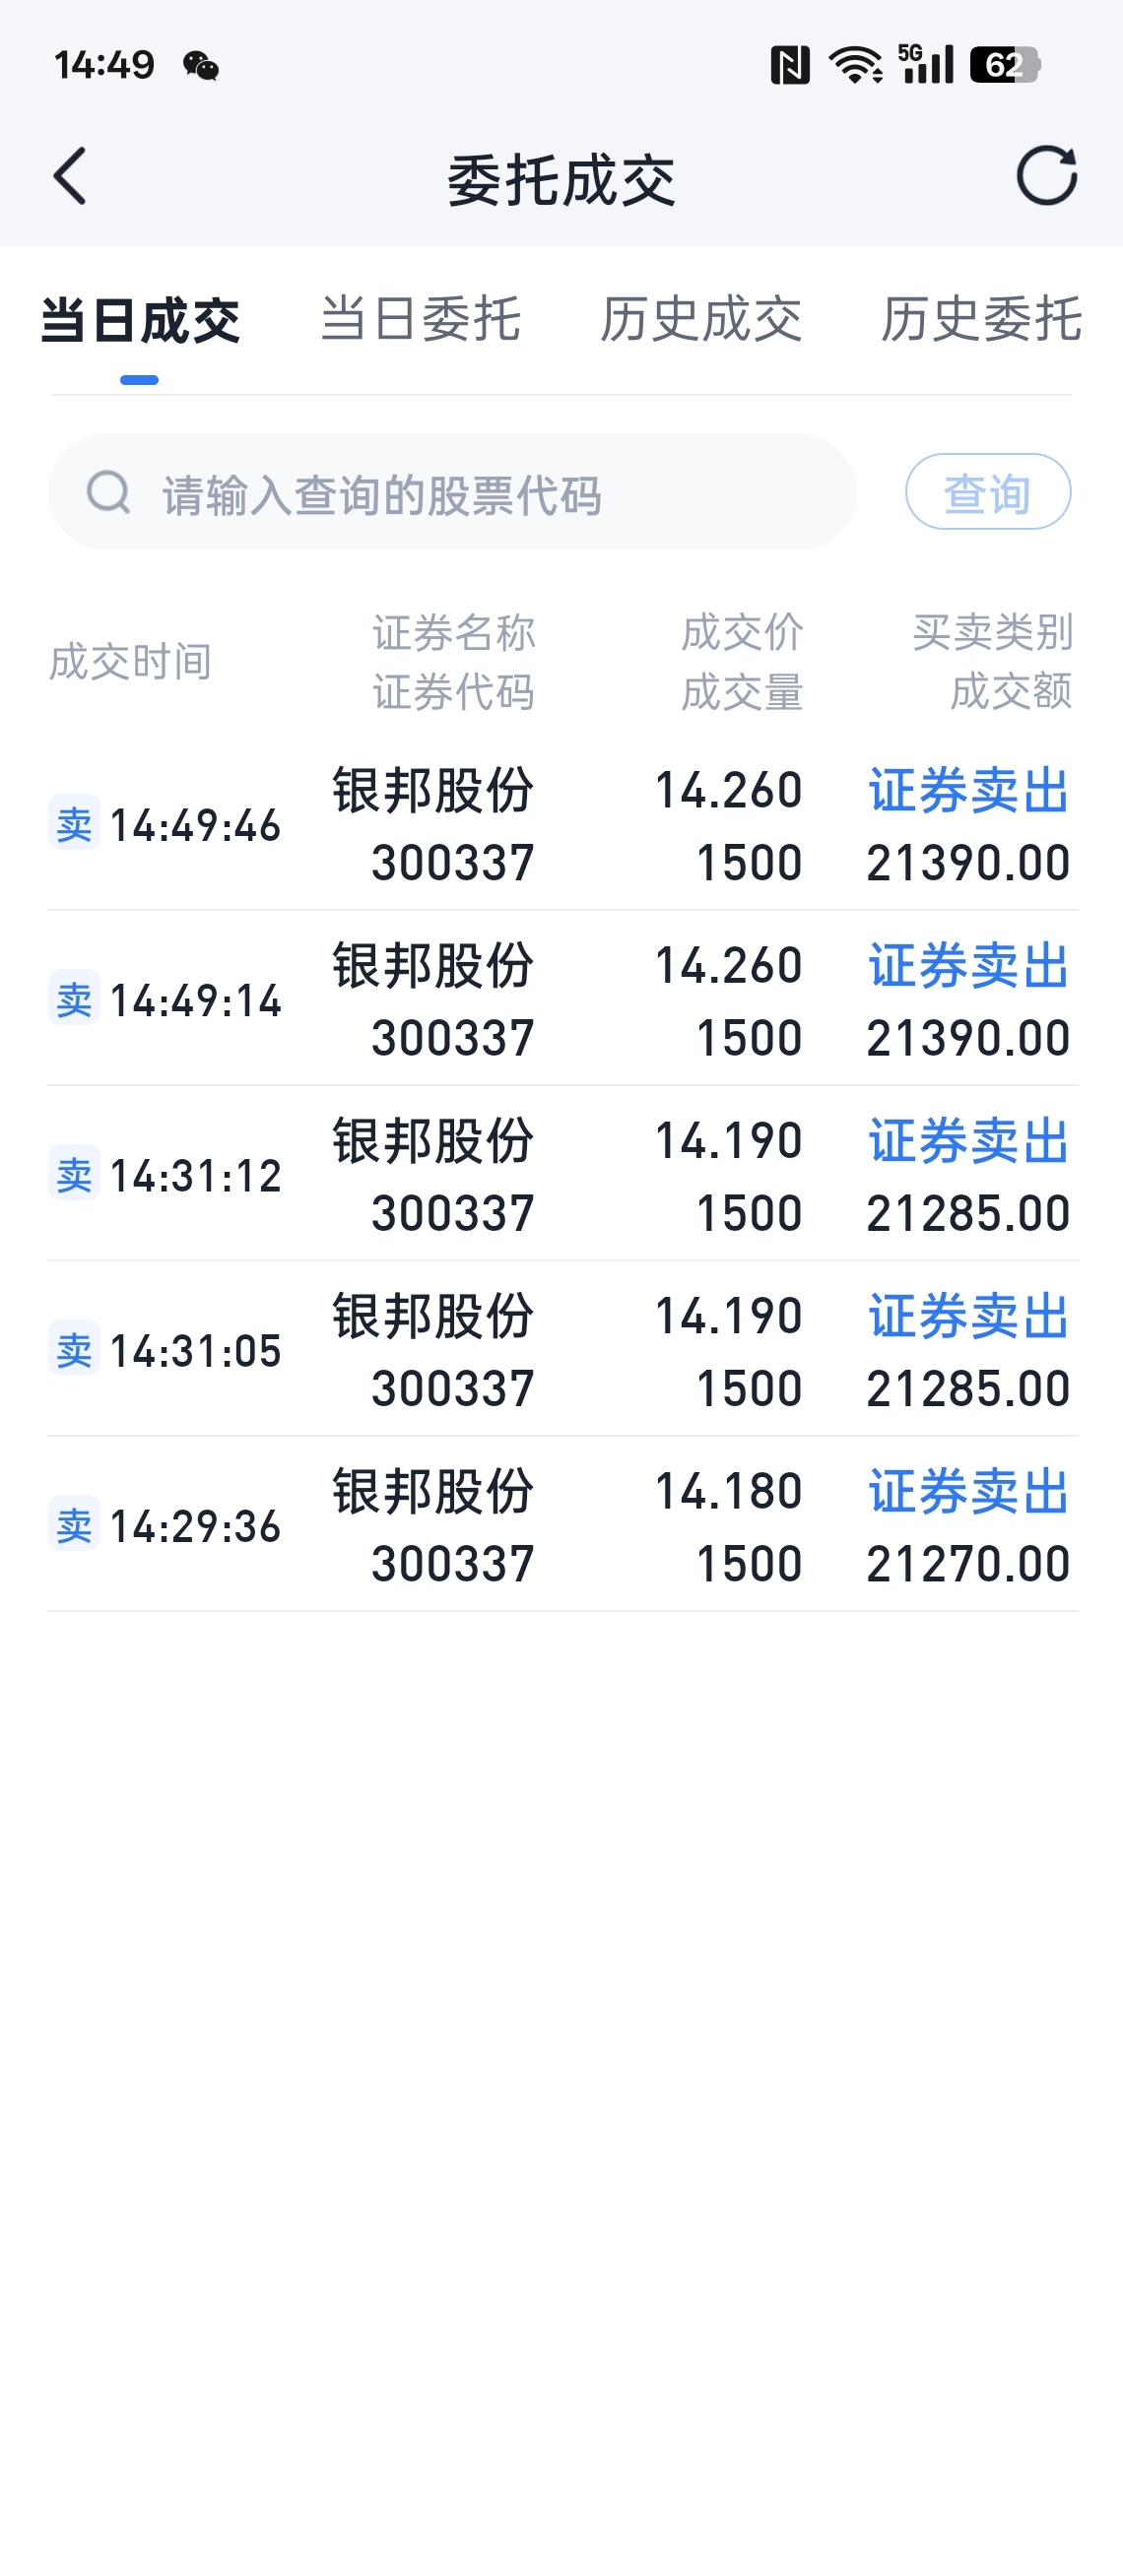This screenshot has width=1123, height=2576.
Task: Tap the back arrow icon
Action: (70, 177)
